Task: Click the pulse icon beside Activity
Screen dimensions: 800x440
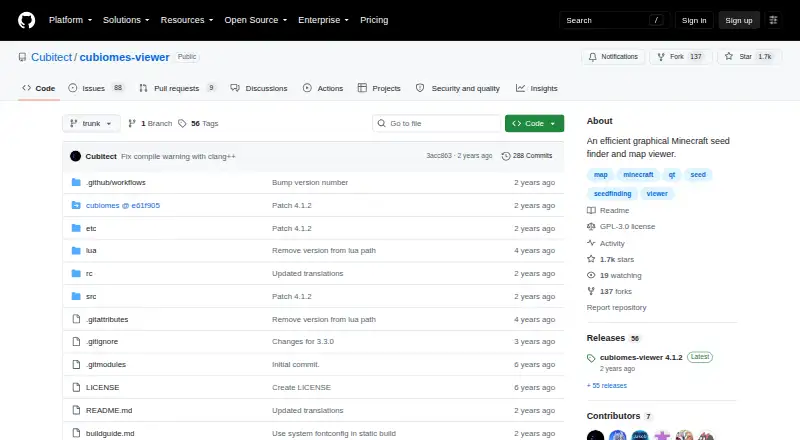Action: [591, 243]
